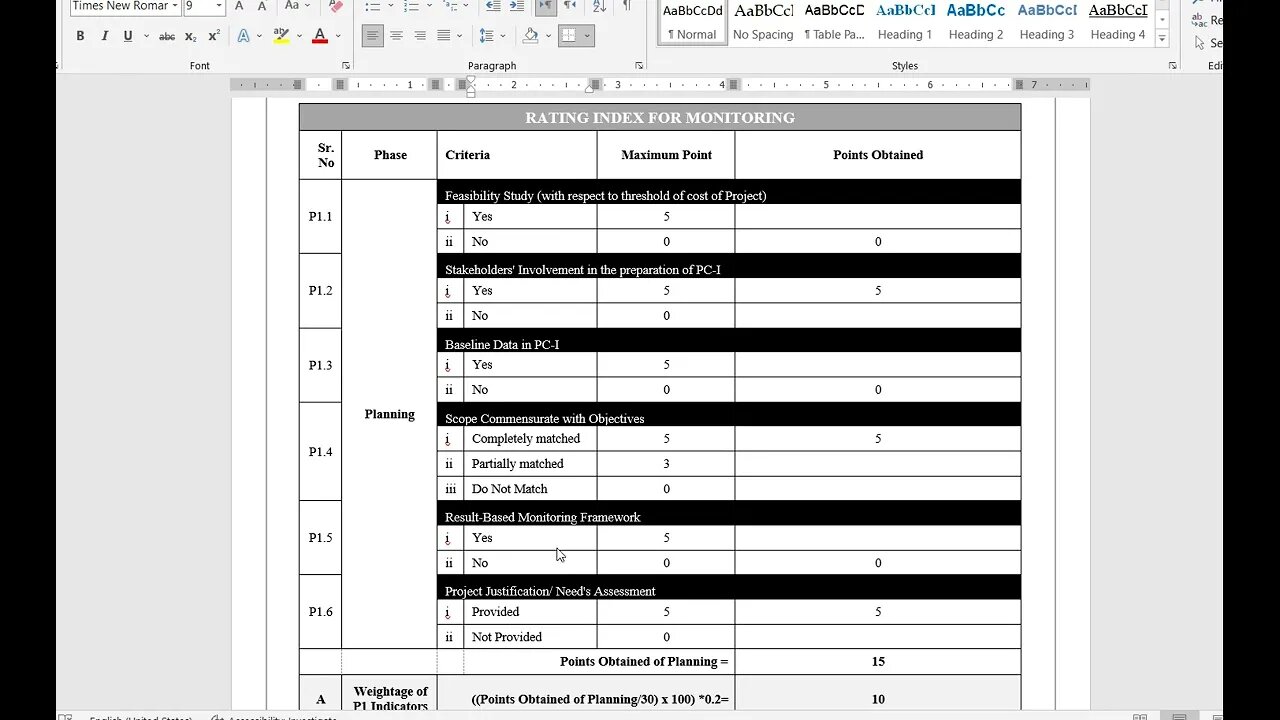Align text right
The width and height of the screenshot is (1280, 720).
click(419, 36)
